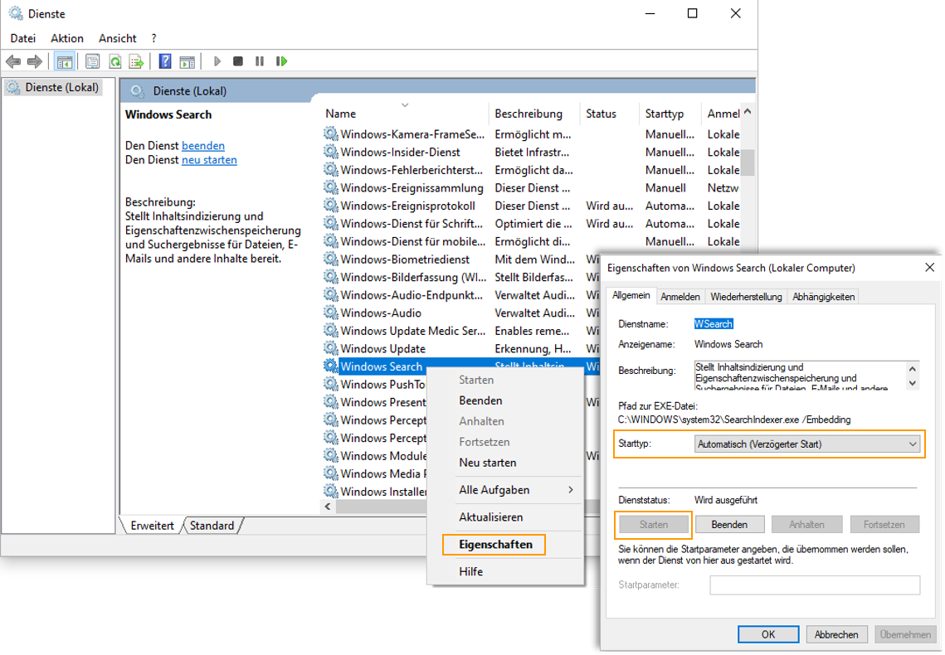Click the gear icon of Windows-Audio
The width and height of the screenshot is (945, 655).
pyautogui.click(x=331, y=313)
